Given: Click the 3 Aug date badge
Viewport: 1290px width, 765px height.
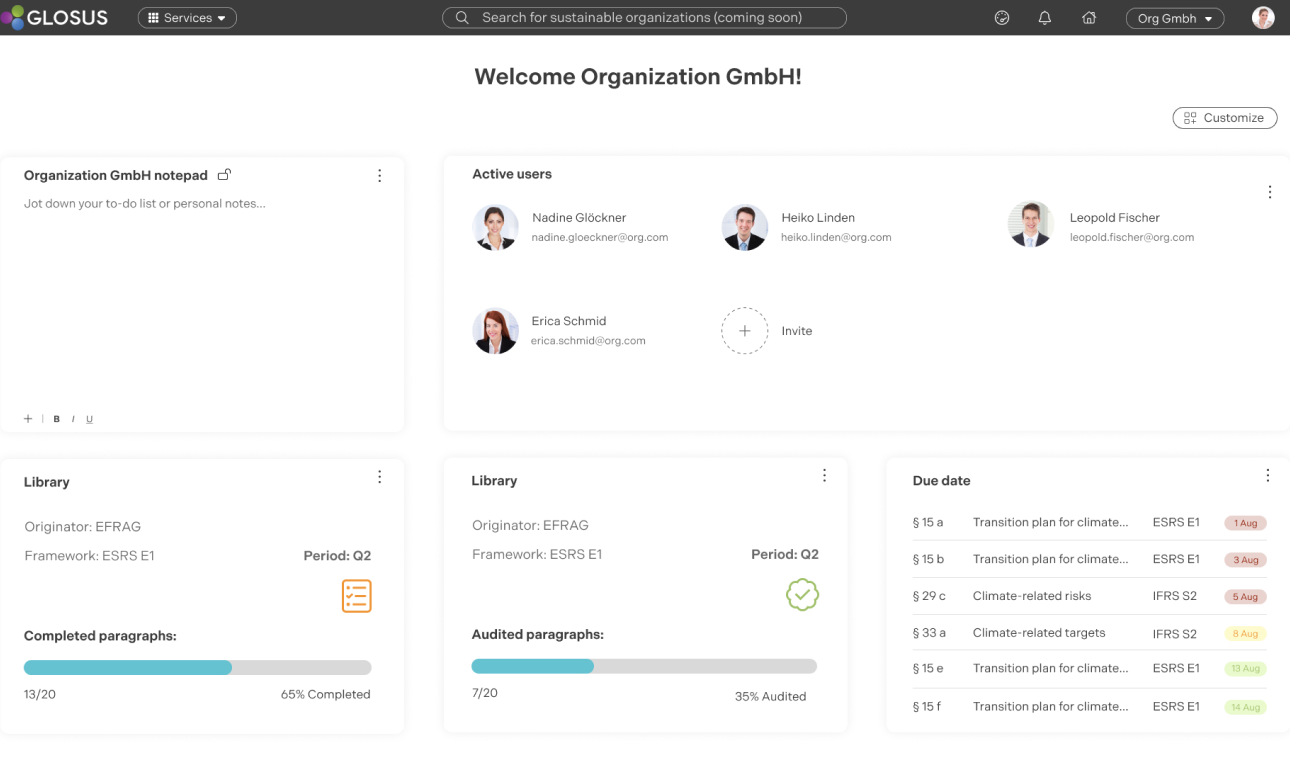Looking at the screenshot, I should coord(1246,560).
